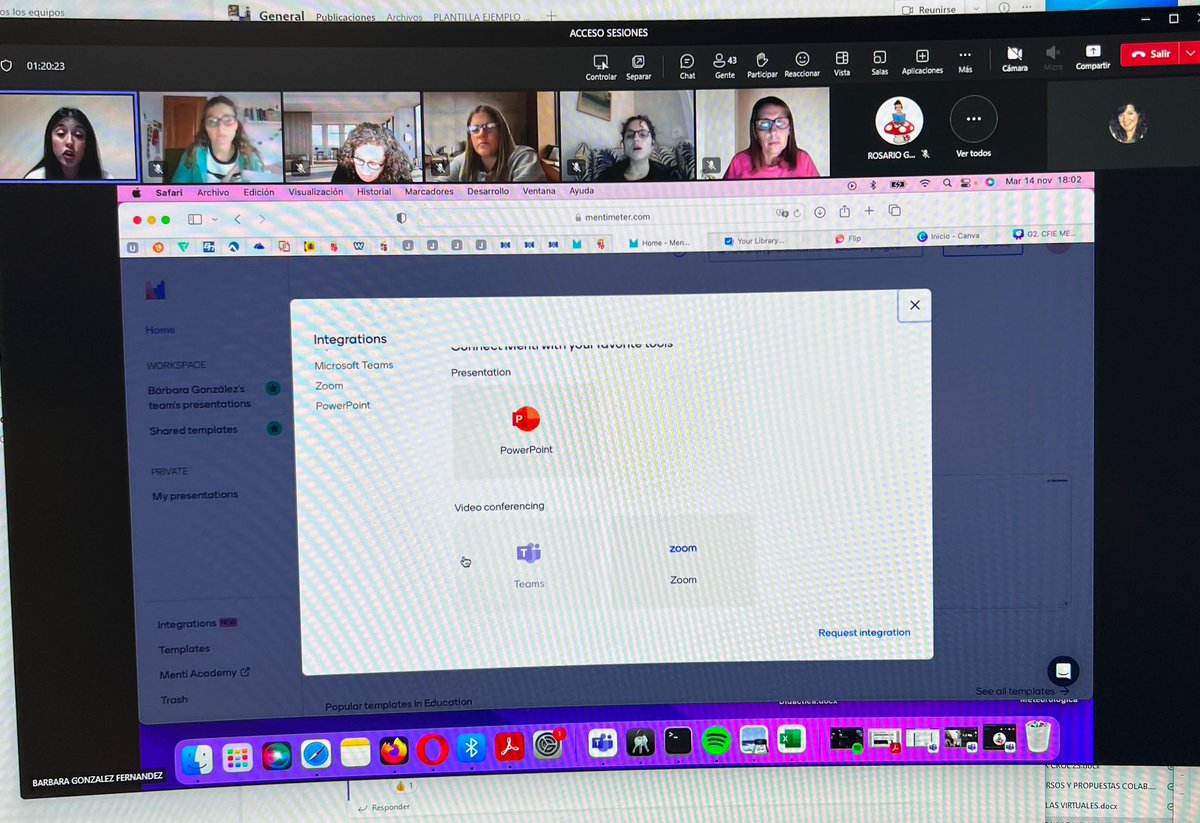Open Aplicaciones in the meeting toolbar
This screenshot has width=1200, height=823.
pyautogui.click(x=922, y=64)
